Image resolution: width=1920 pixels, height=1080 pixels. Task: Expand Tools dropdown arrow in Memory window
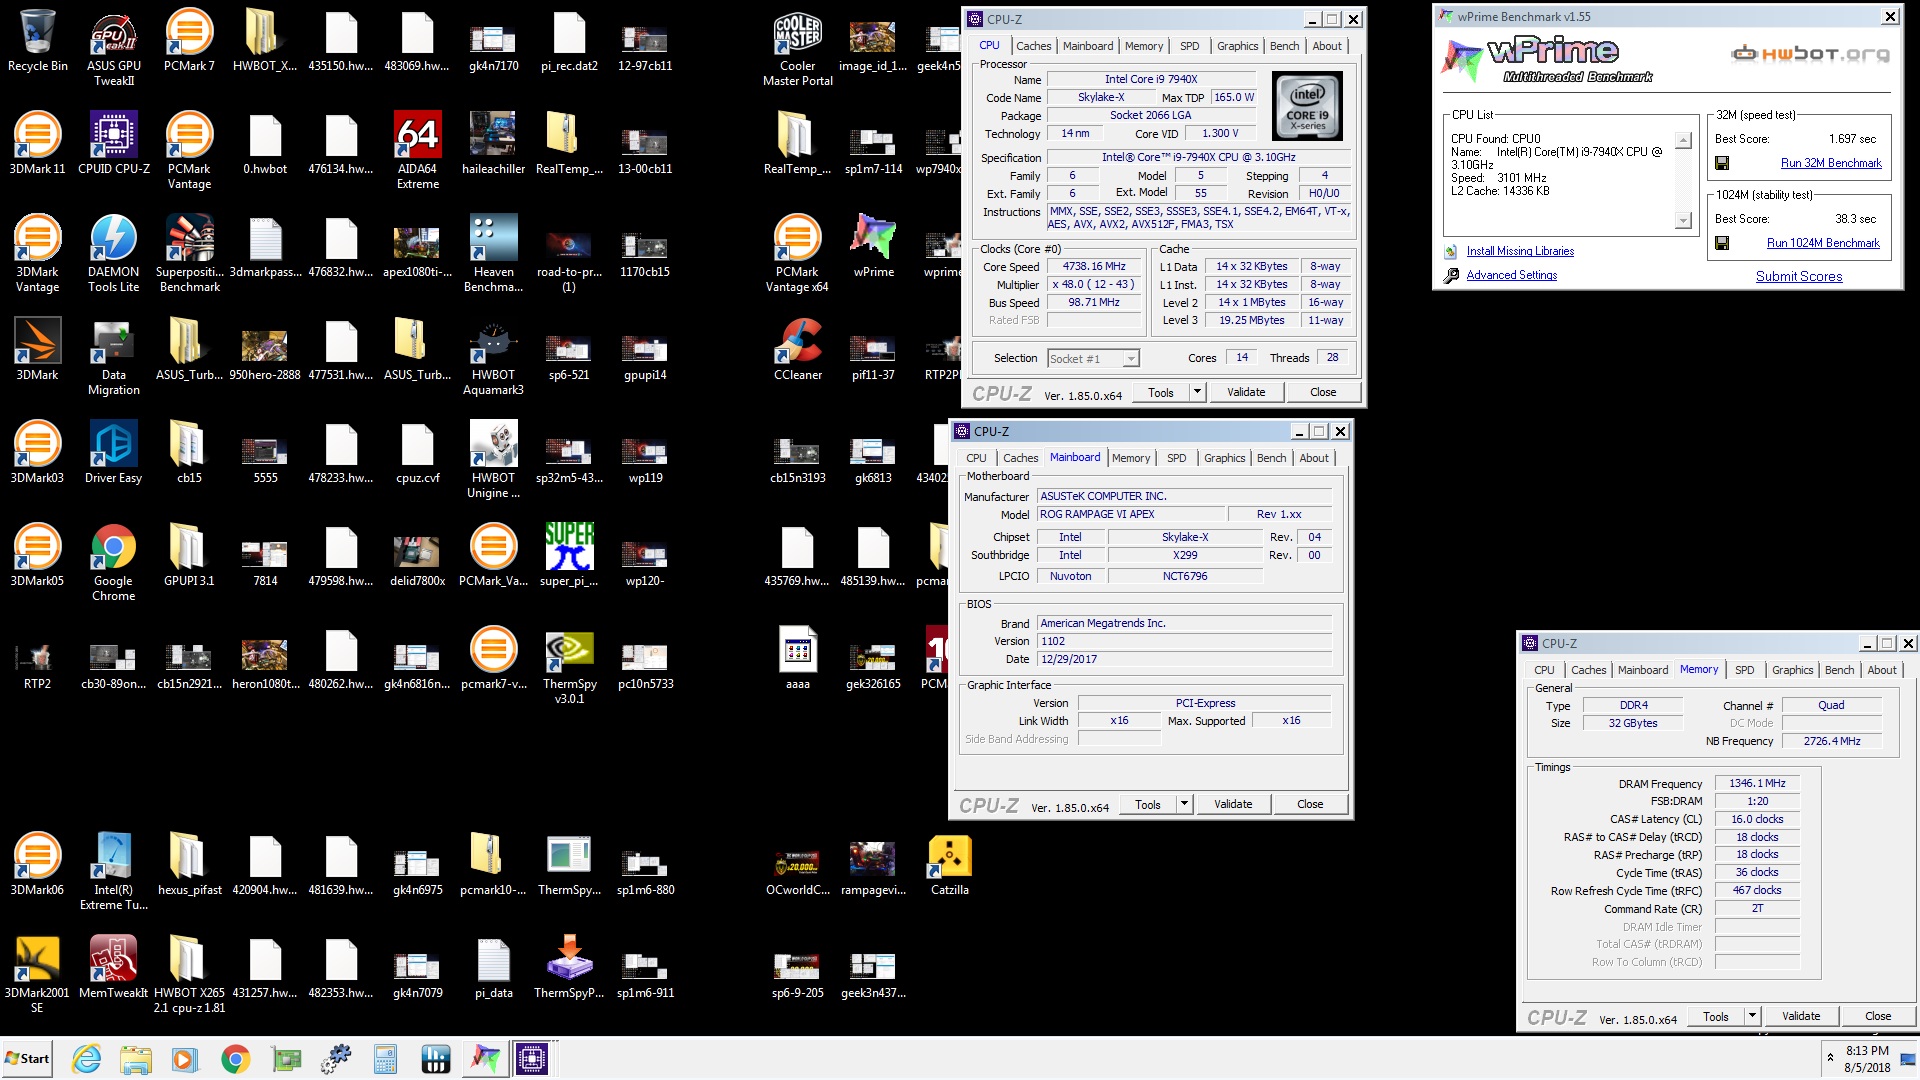[x=1752, y=1016]
